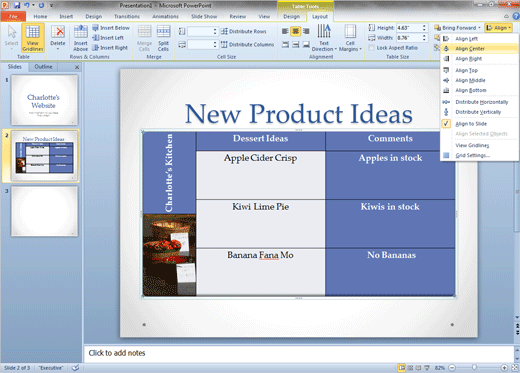
Task: Apply center text alignment icon
Action: (295, 31)
